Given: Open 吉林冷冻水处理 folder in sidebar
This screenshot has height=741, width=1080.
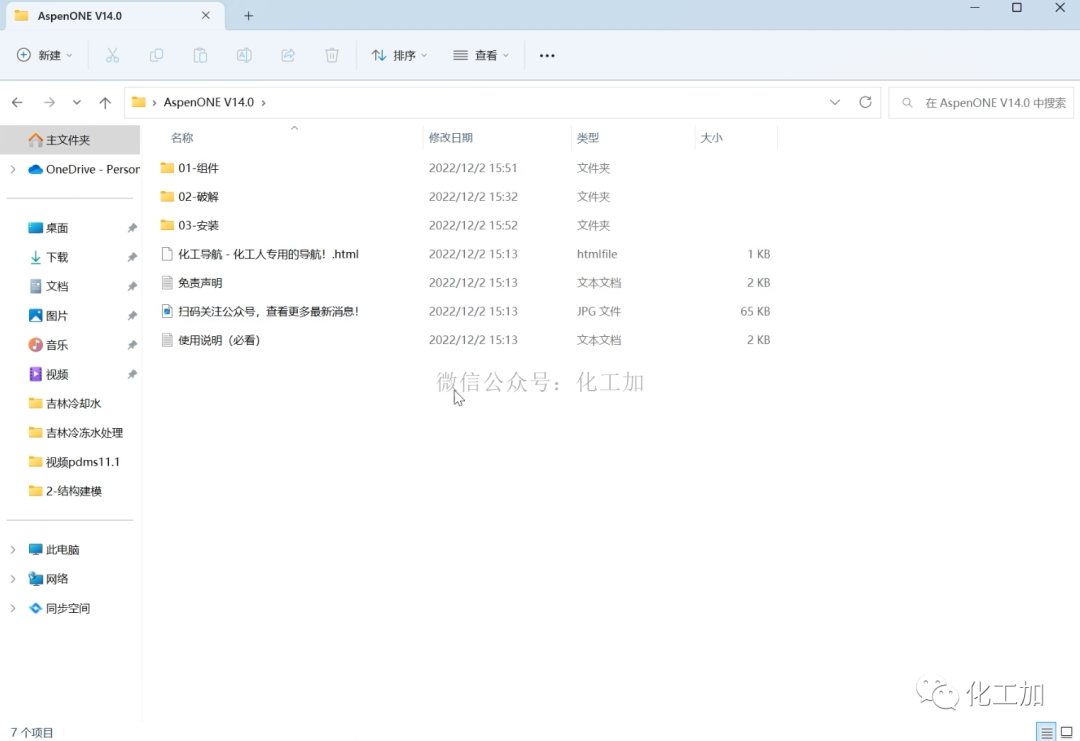Looking at the screenshot, I should coord(76,433).
